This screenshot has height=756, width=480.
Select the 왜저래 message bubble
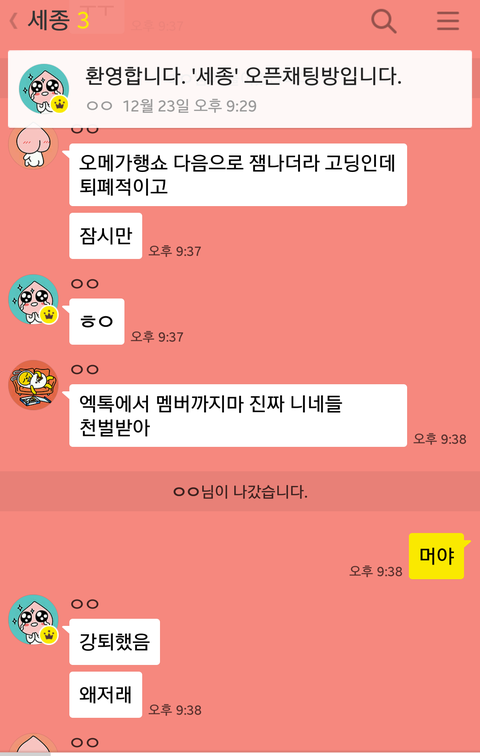[x=106, y=695]
